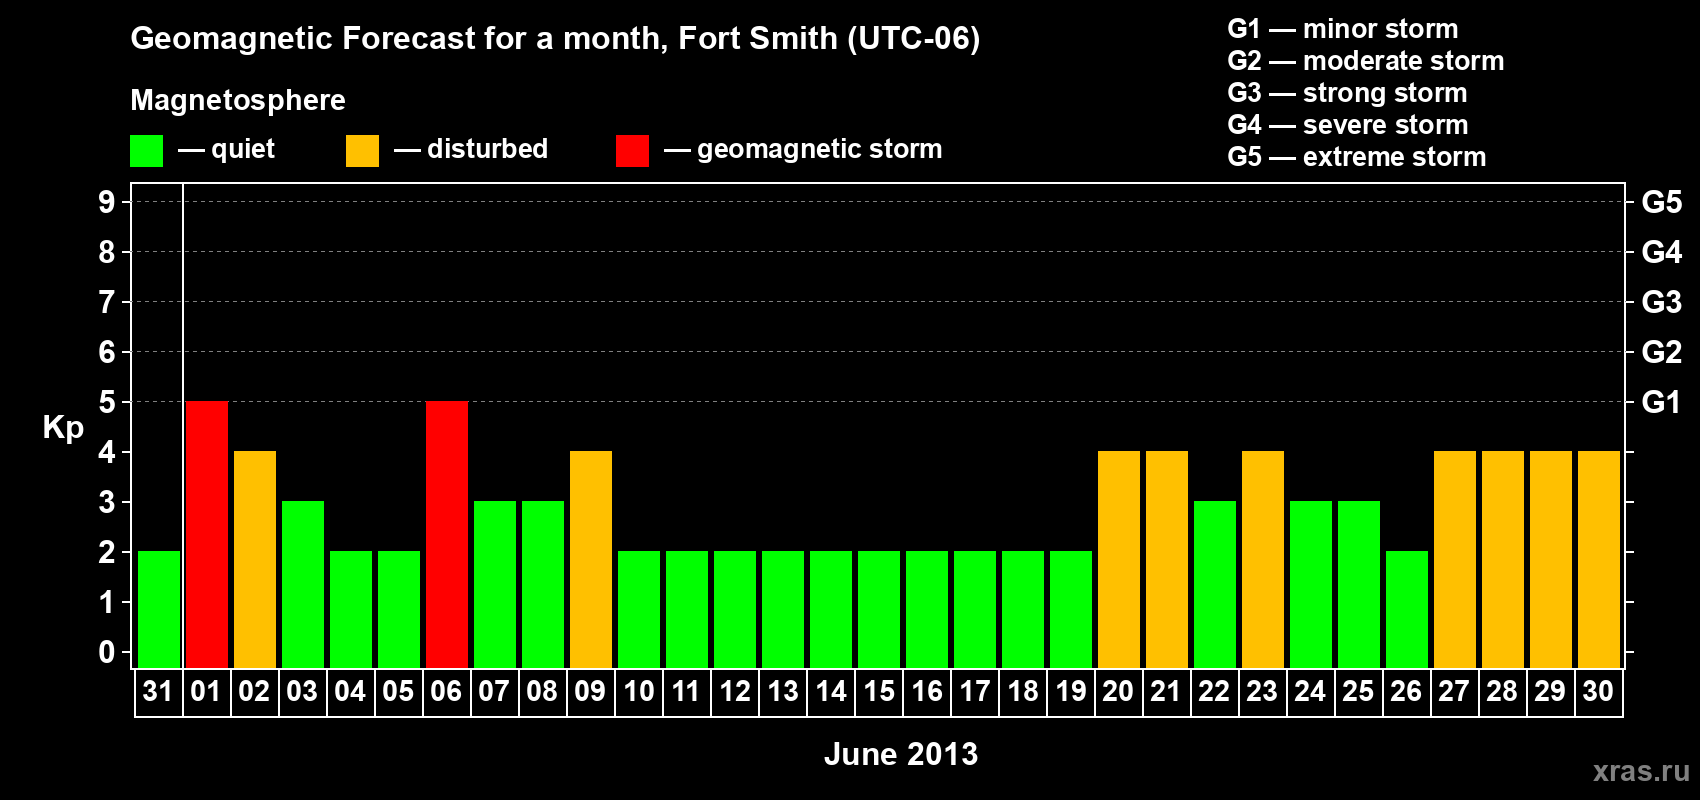Click the green bar for June 19
The image size is (1700, 800).
pyautogui.click(x=1071, y=609)
